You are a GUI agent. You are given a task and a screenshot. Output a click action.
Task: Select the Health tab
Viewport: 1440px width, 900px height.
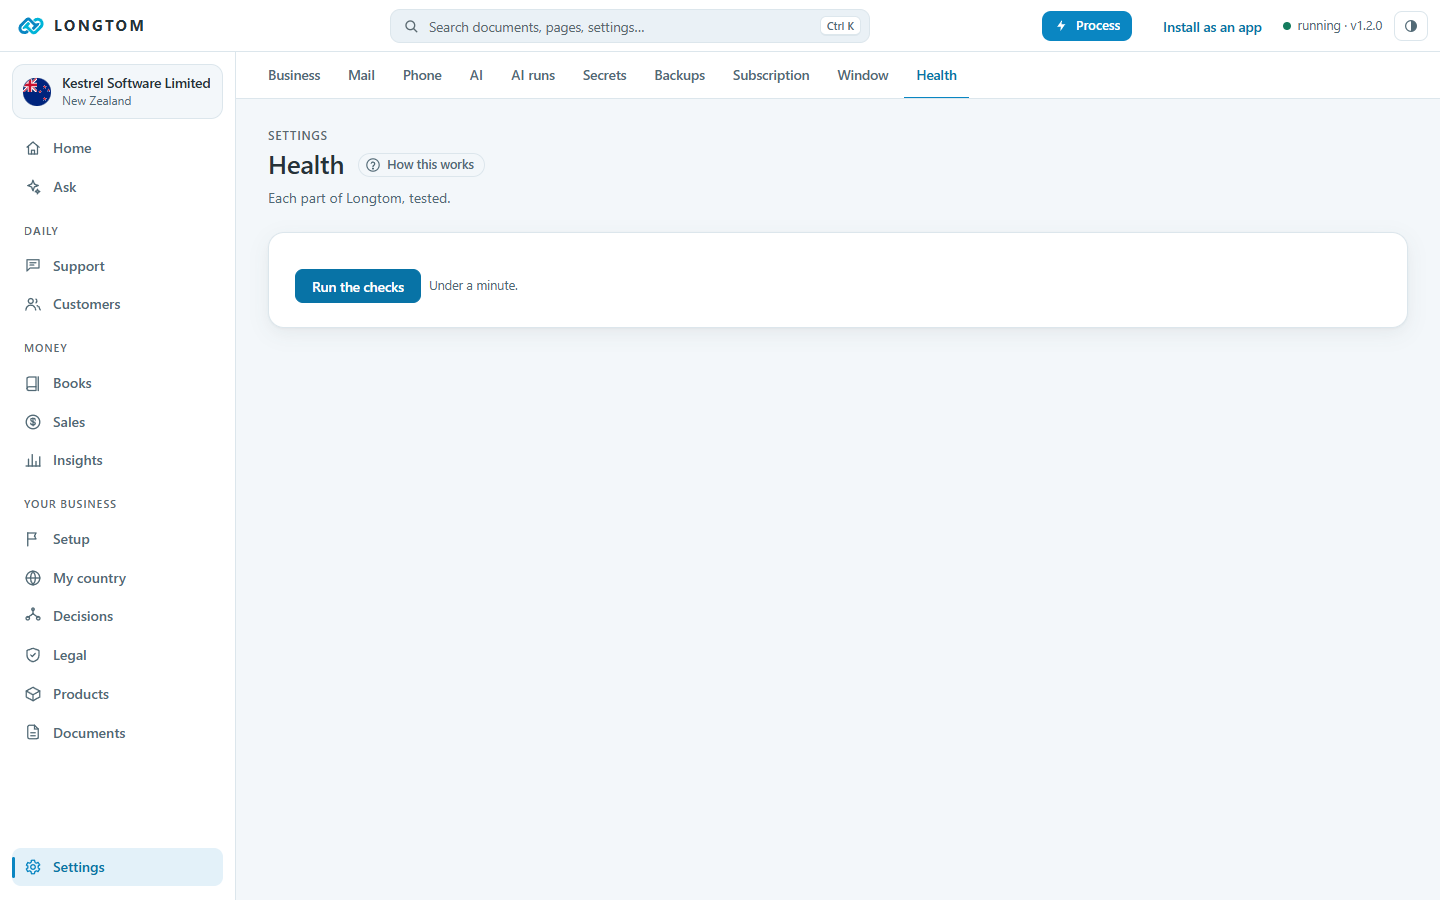(937, 75)
